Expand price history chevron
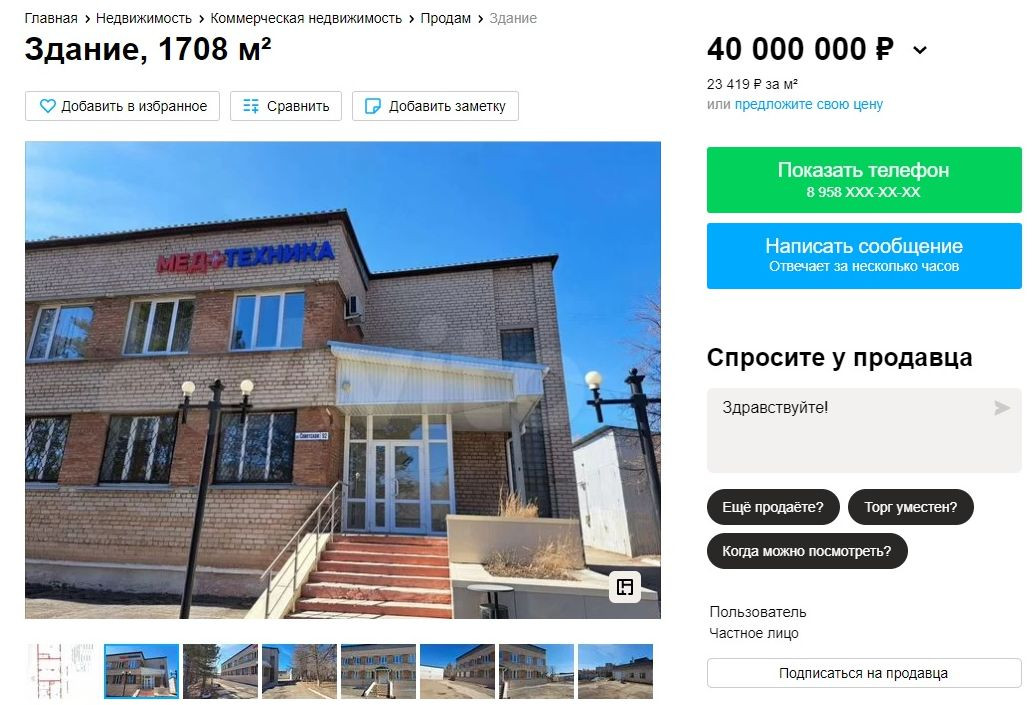This screenshot has width=1033, height=705. coord(920,50)
